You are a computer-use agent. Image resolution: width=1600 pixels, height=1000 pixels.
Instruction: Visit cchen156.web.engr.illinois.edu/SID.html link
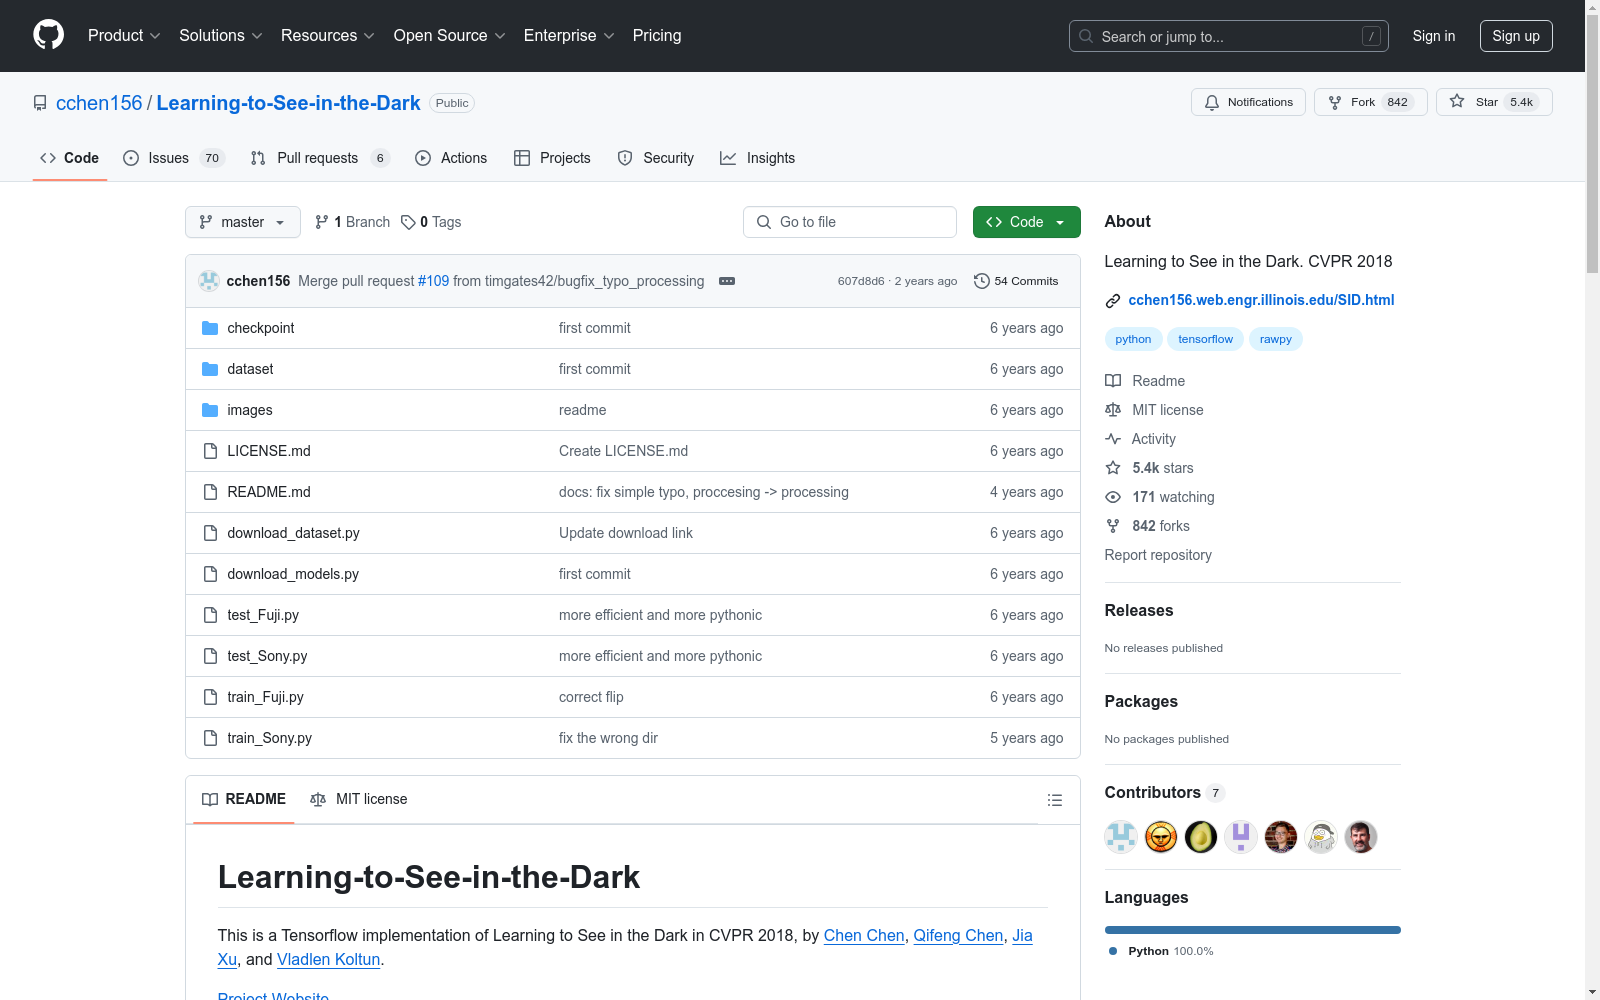1261,300
